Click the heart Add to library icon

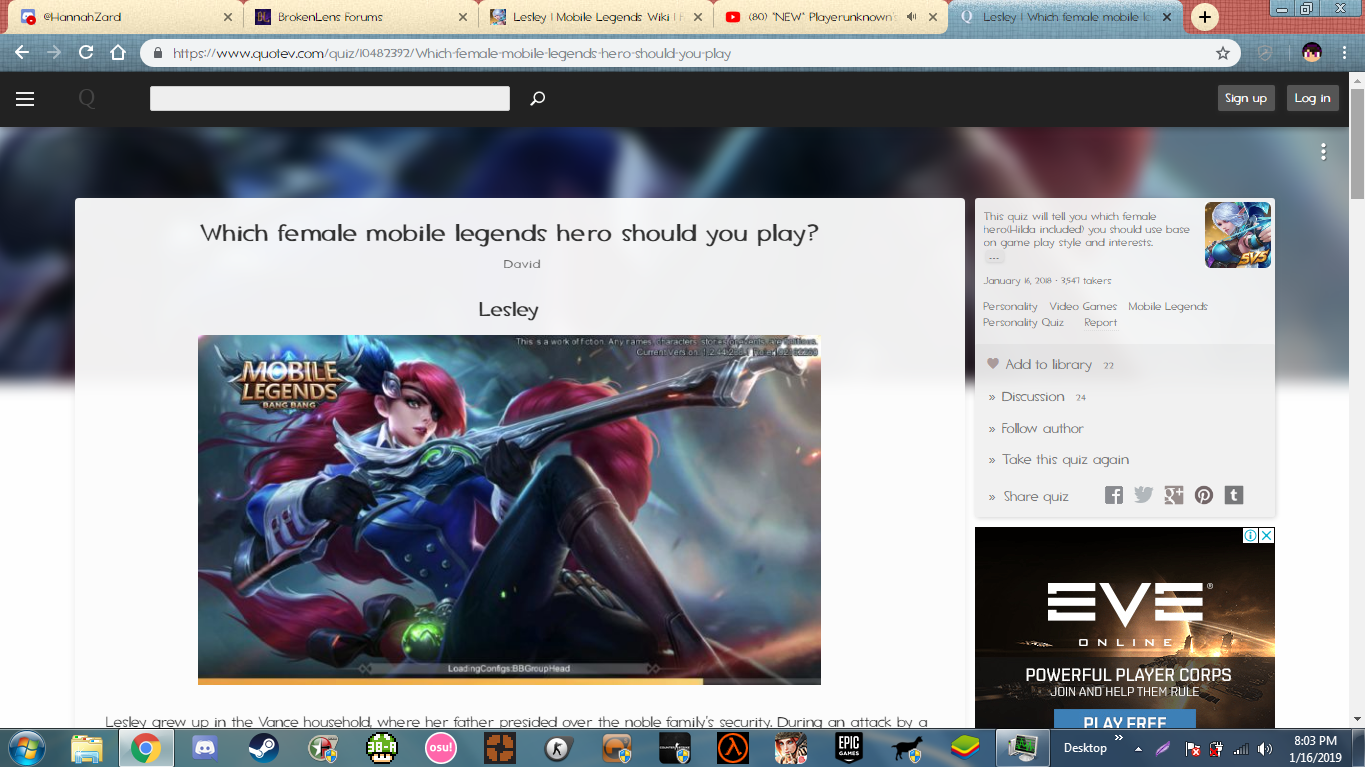[x=993, y=364]
